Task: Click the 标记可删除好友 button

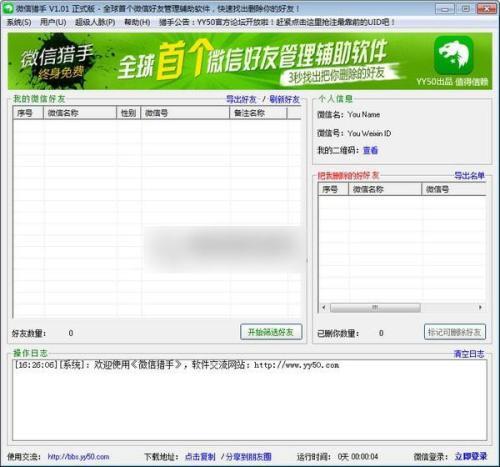Action: (455, 332)
